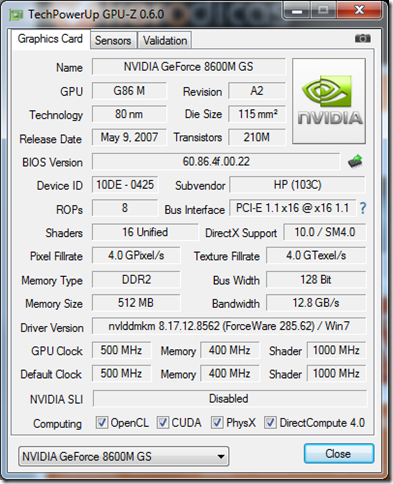Click the NVIDIA logo image
The width and height of the screenshot is (393, 484).
(x=329, y=101)
